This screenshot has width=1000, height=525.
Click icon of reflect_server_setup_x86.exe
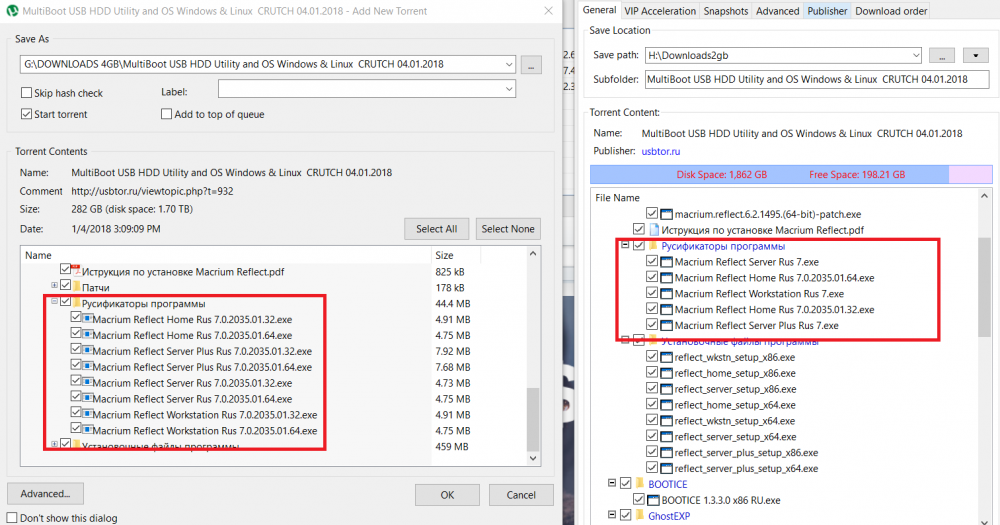click(666, 389)
